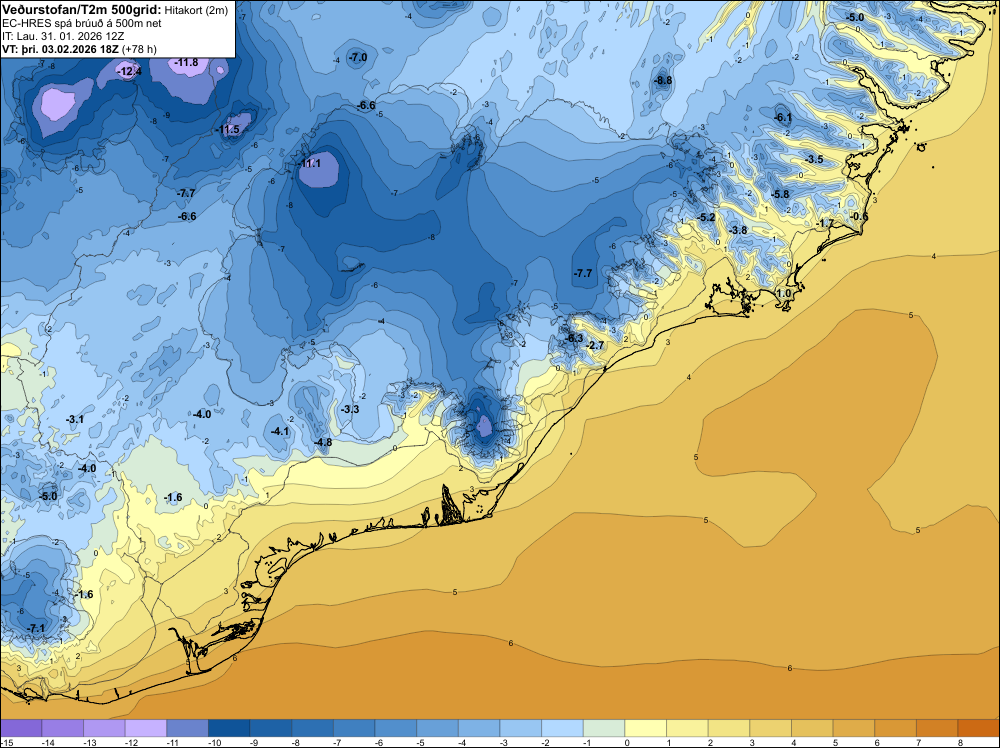Click the -6.1 temperature value

coord(783,117)
